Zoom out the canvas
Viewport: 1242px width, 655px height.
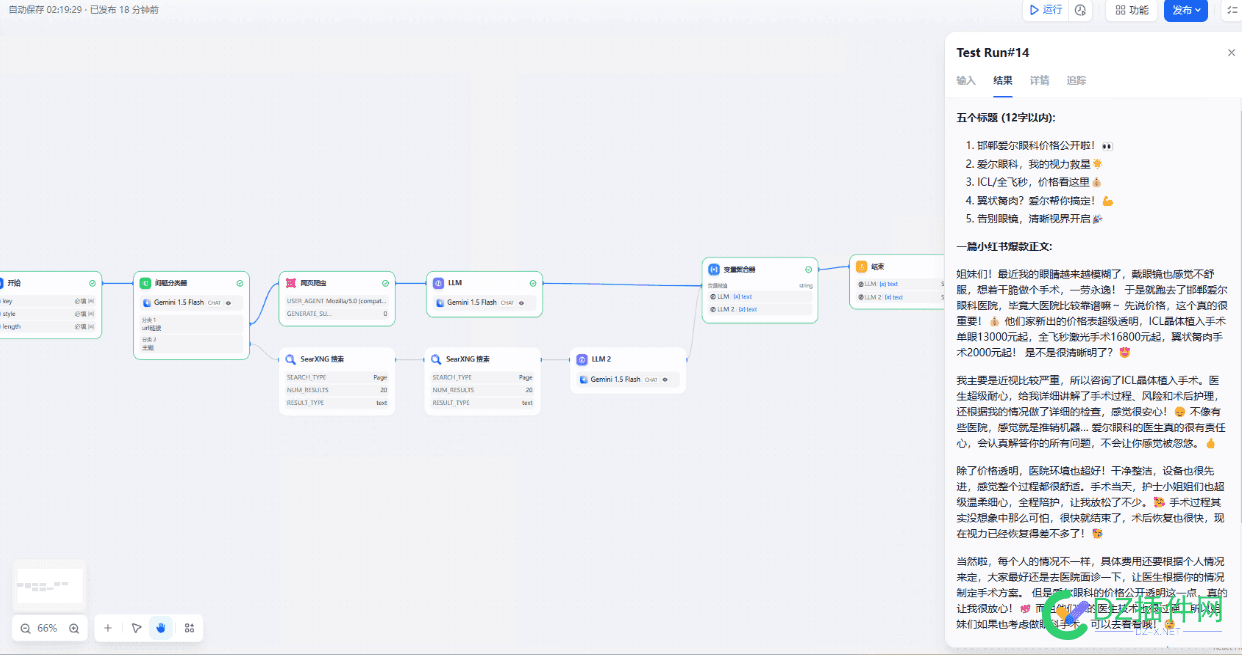[25, 628]
